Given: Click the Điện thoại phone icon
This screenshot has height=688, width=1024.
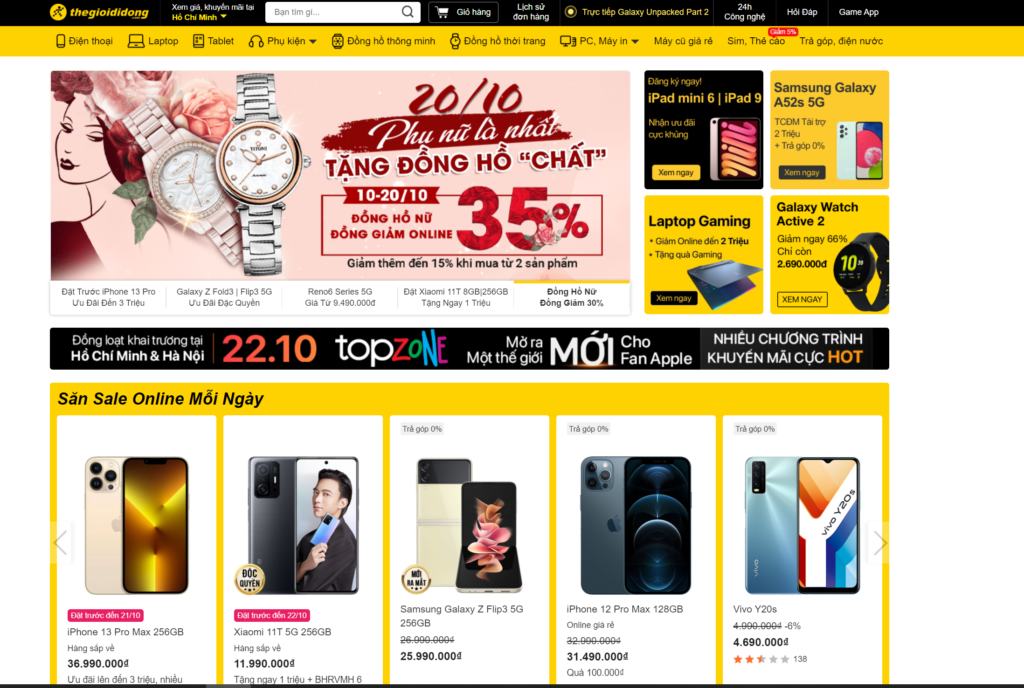Looking at the screenshot, I should click(x=60, y=41).
